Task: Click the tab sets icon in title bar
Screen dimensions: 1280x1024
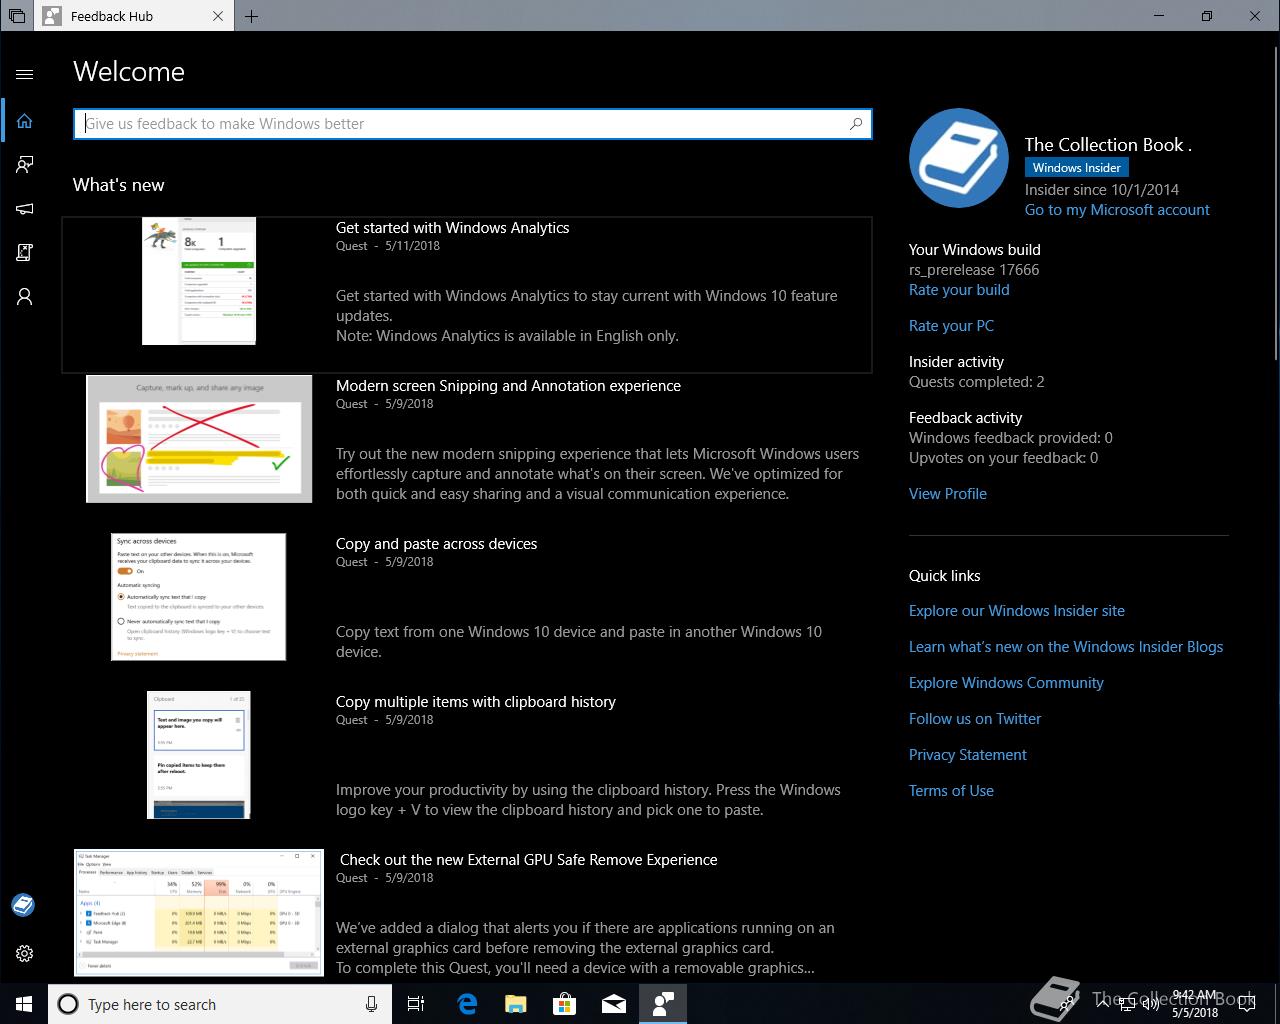Action: (x=17, y=16)
